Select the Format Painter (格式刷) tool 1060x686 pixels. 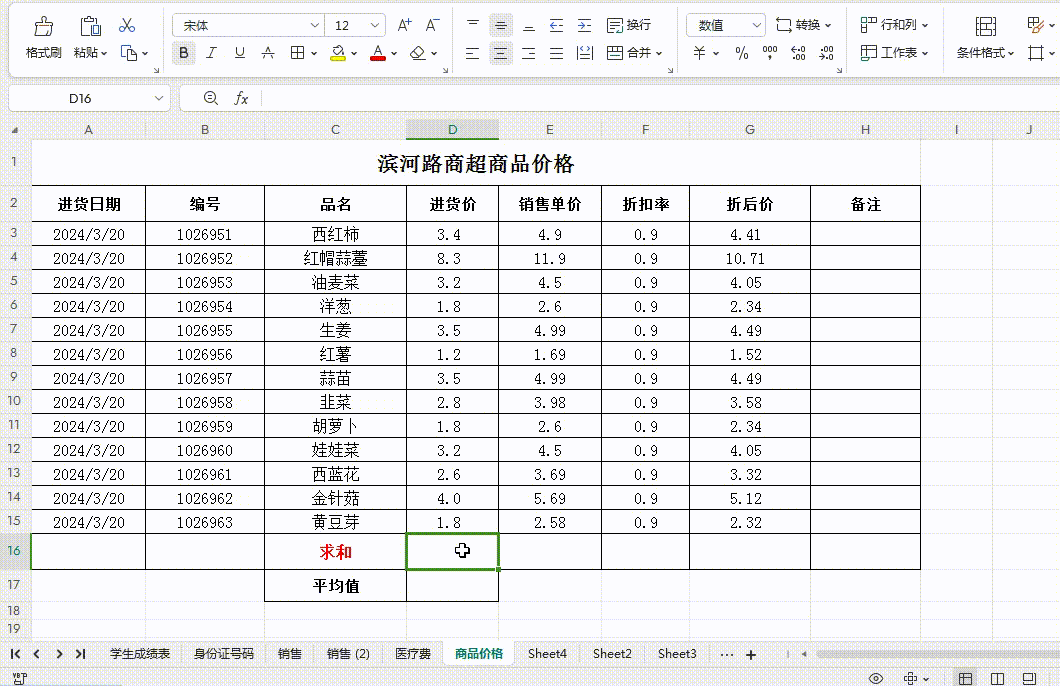44,37
